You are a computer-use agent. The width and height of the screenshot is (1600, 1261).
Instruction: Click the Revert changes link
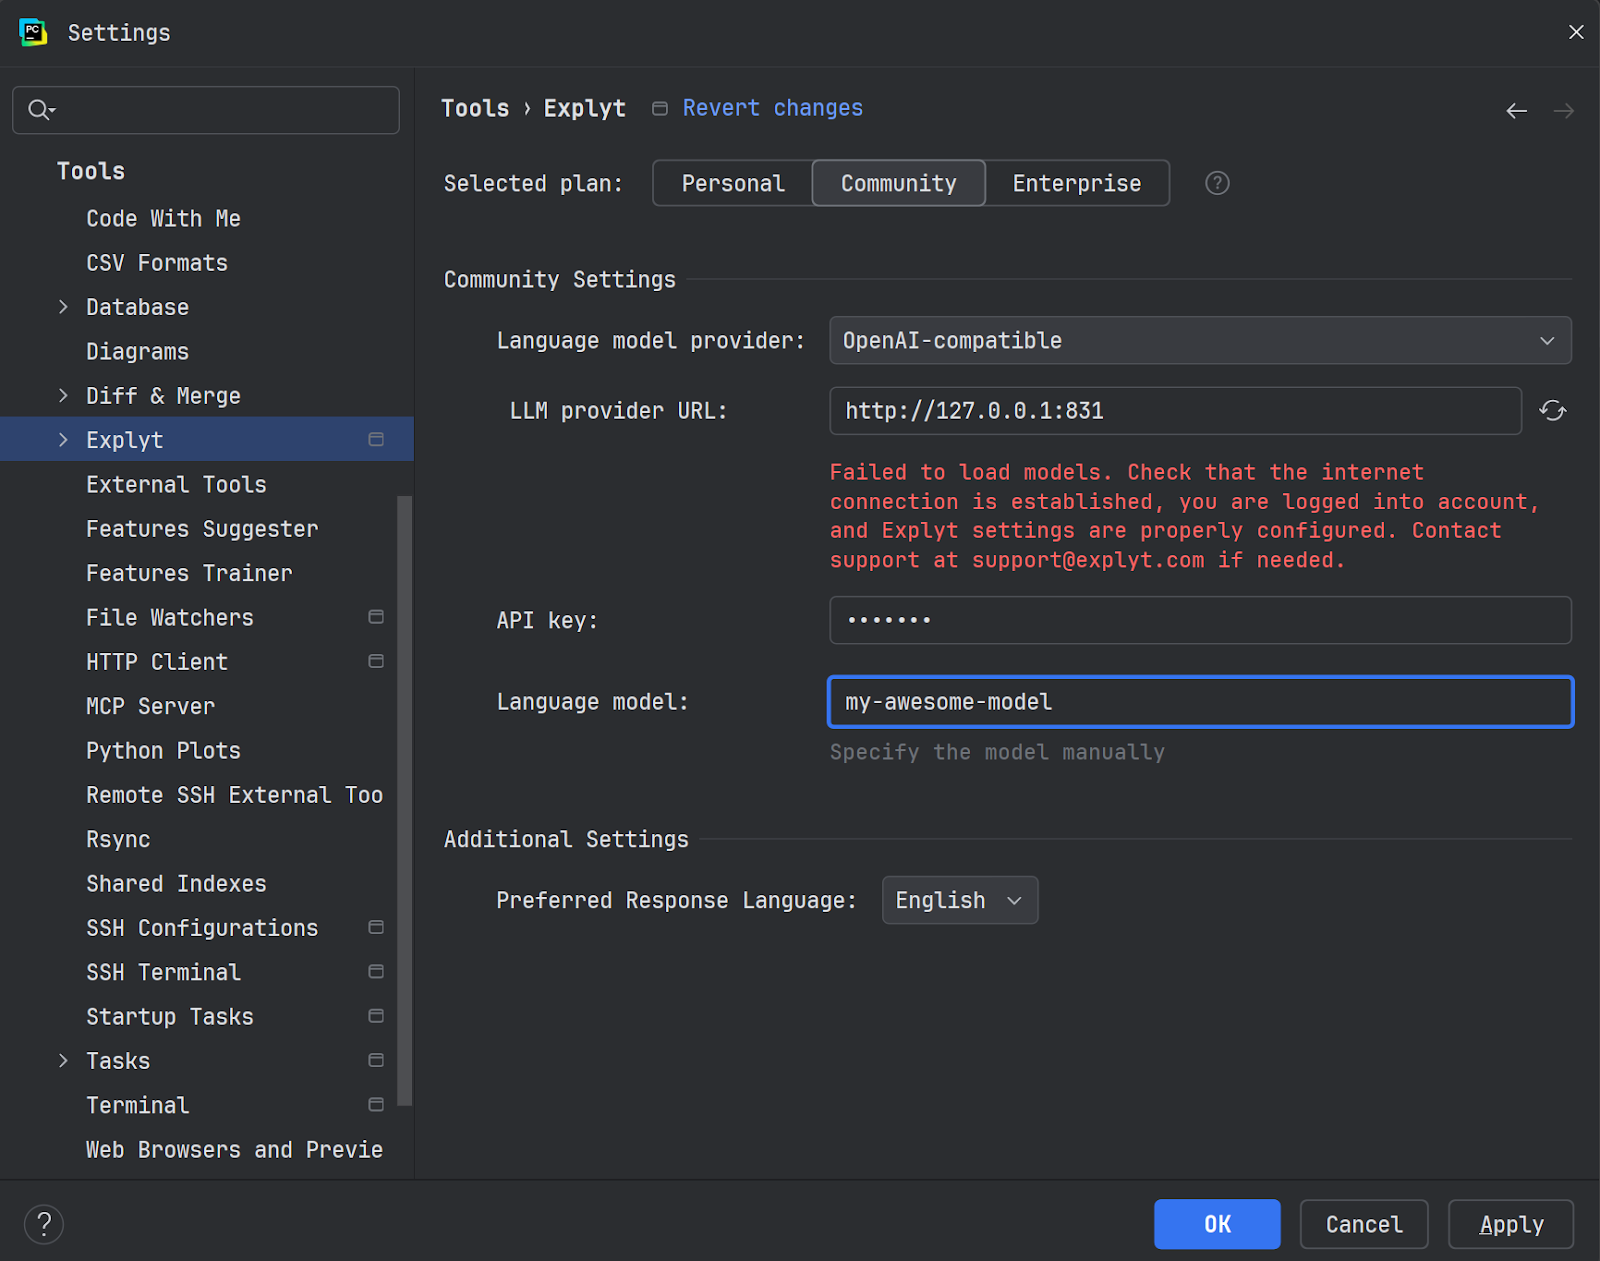772,108
